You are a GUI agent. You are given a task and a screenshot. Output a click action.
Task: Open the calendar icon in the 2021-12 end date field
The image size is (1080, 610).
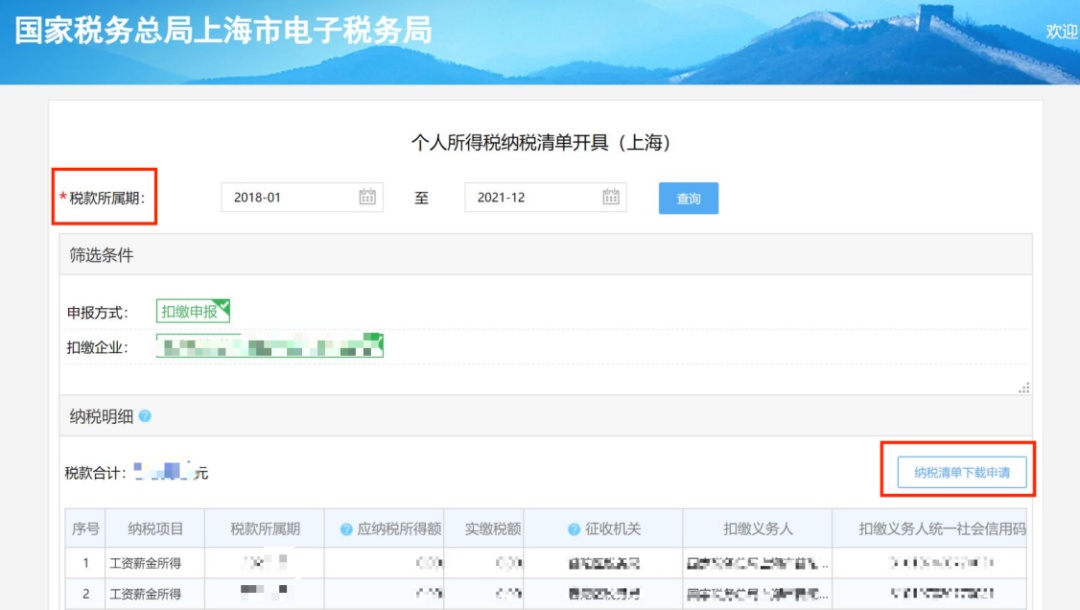611,197
